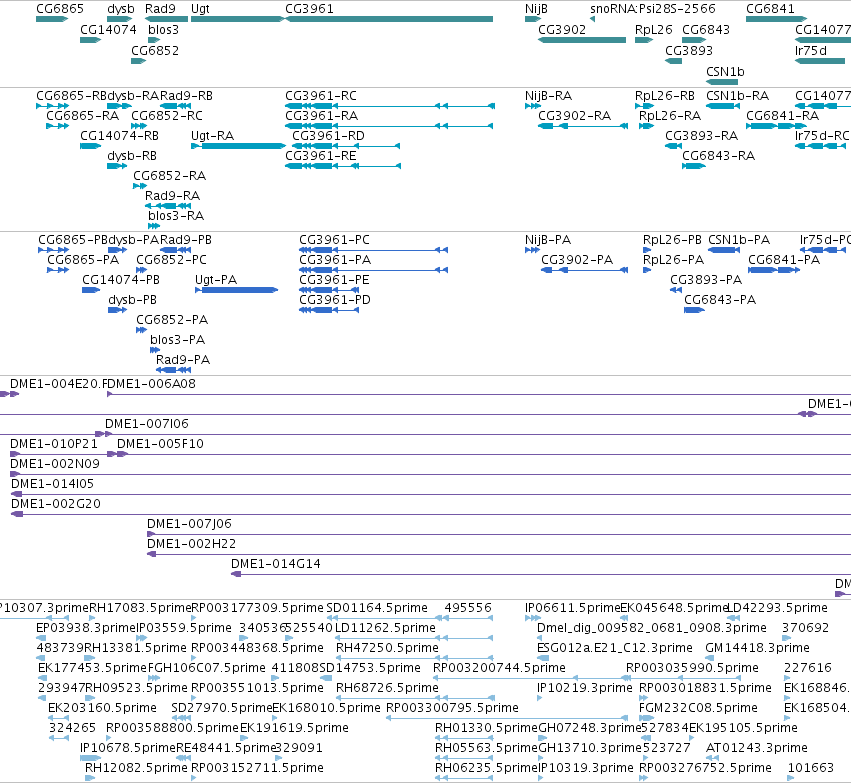Click the CG6865 gene glyph
Viewport: 851px width, 783px height.
pos(52,19)
